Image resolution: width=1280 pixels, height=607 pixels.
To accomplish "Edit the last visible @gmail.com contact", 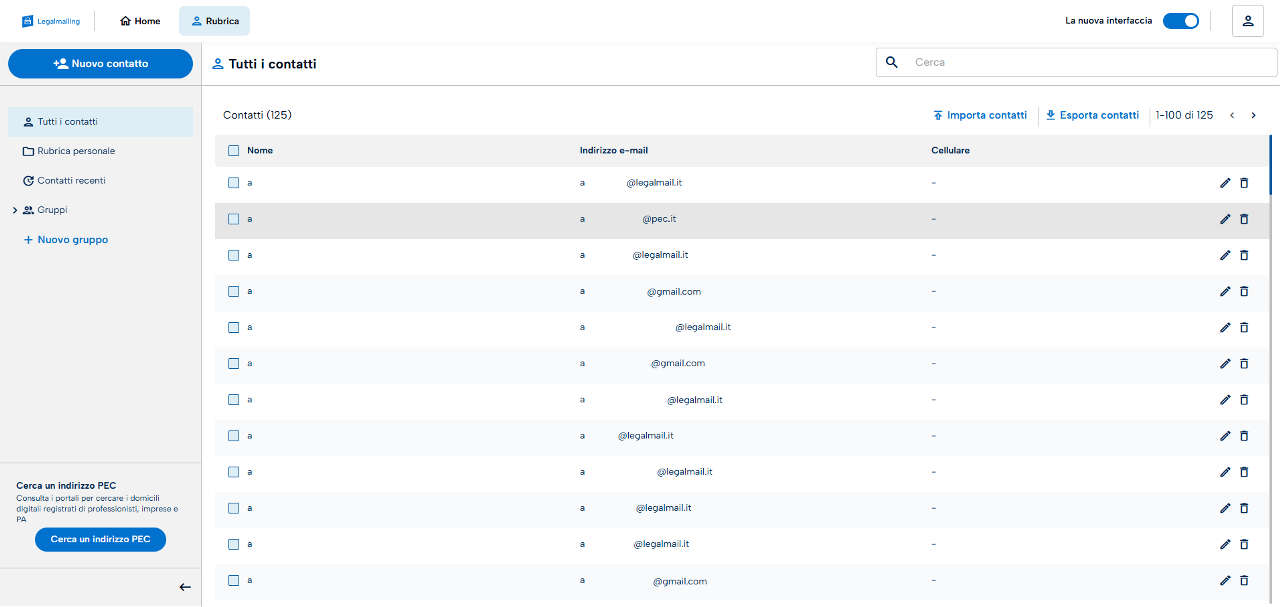I will click(x=1225, y=580).
